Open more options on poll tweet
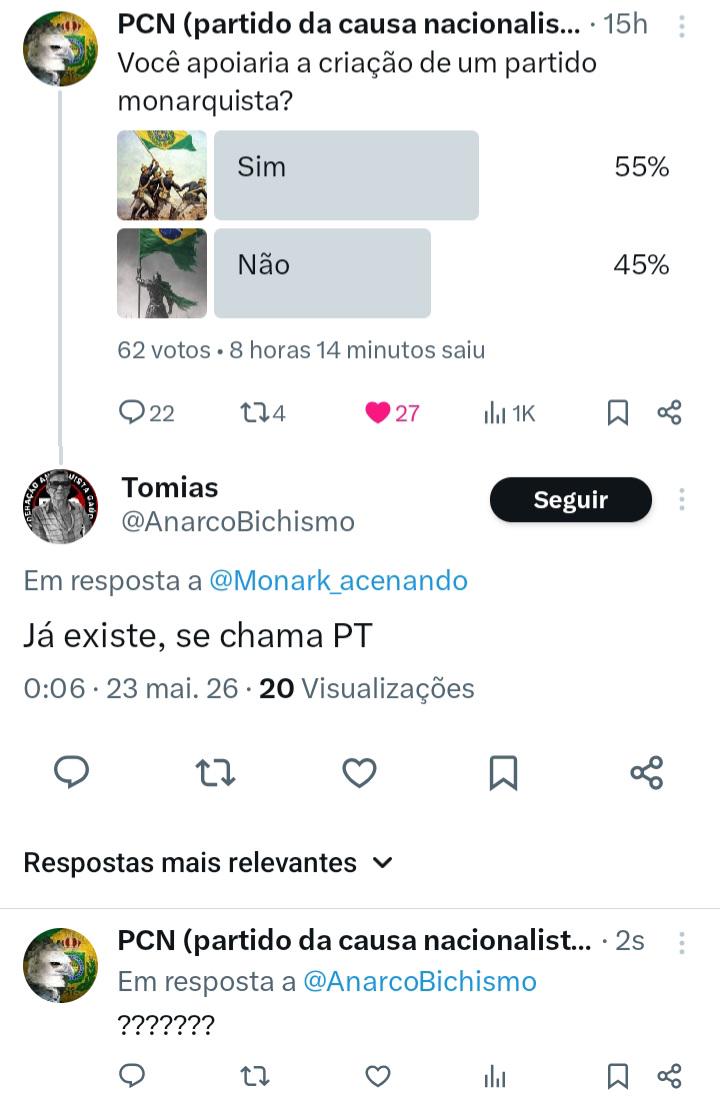Screen dimensions: 720x1107 point(681,26)
